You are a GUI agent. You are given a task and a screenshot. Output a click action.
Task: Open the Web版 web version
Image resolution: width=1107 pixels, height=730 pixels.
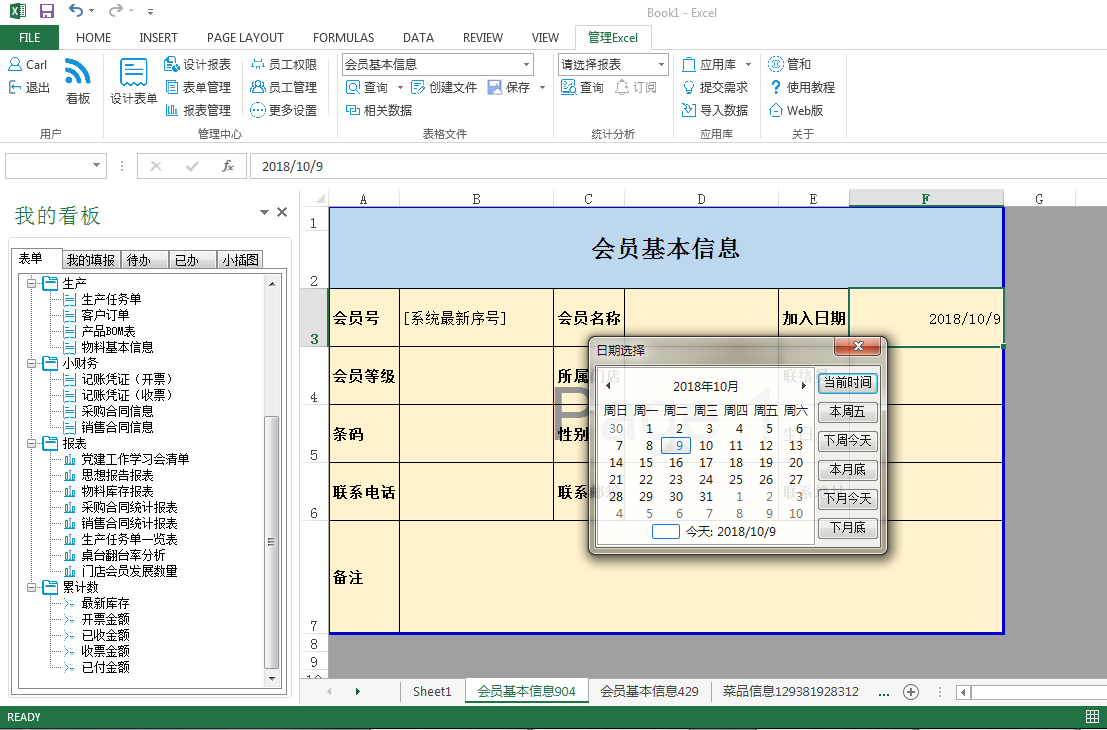click(796, 110)
